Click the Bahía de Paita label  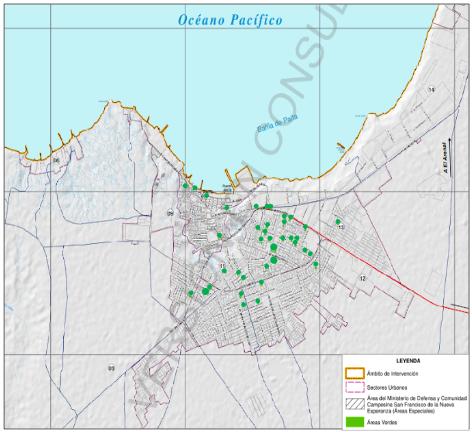click(277, 124)
